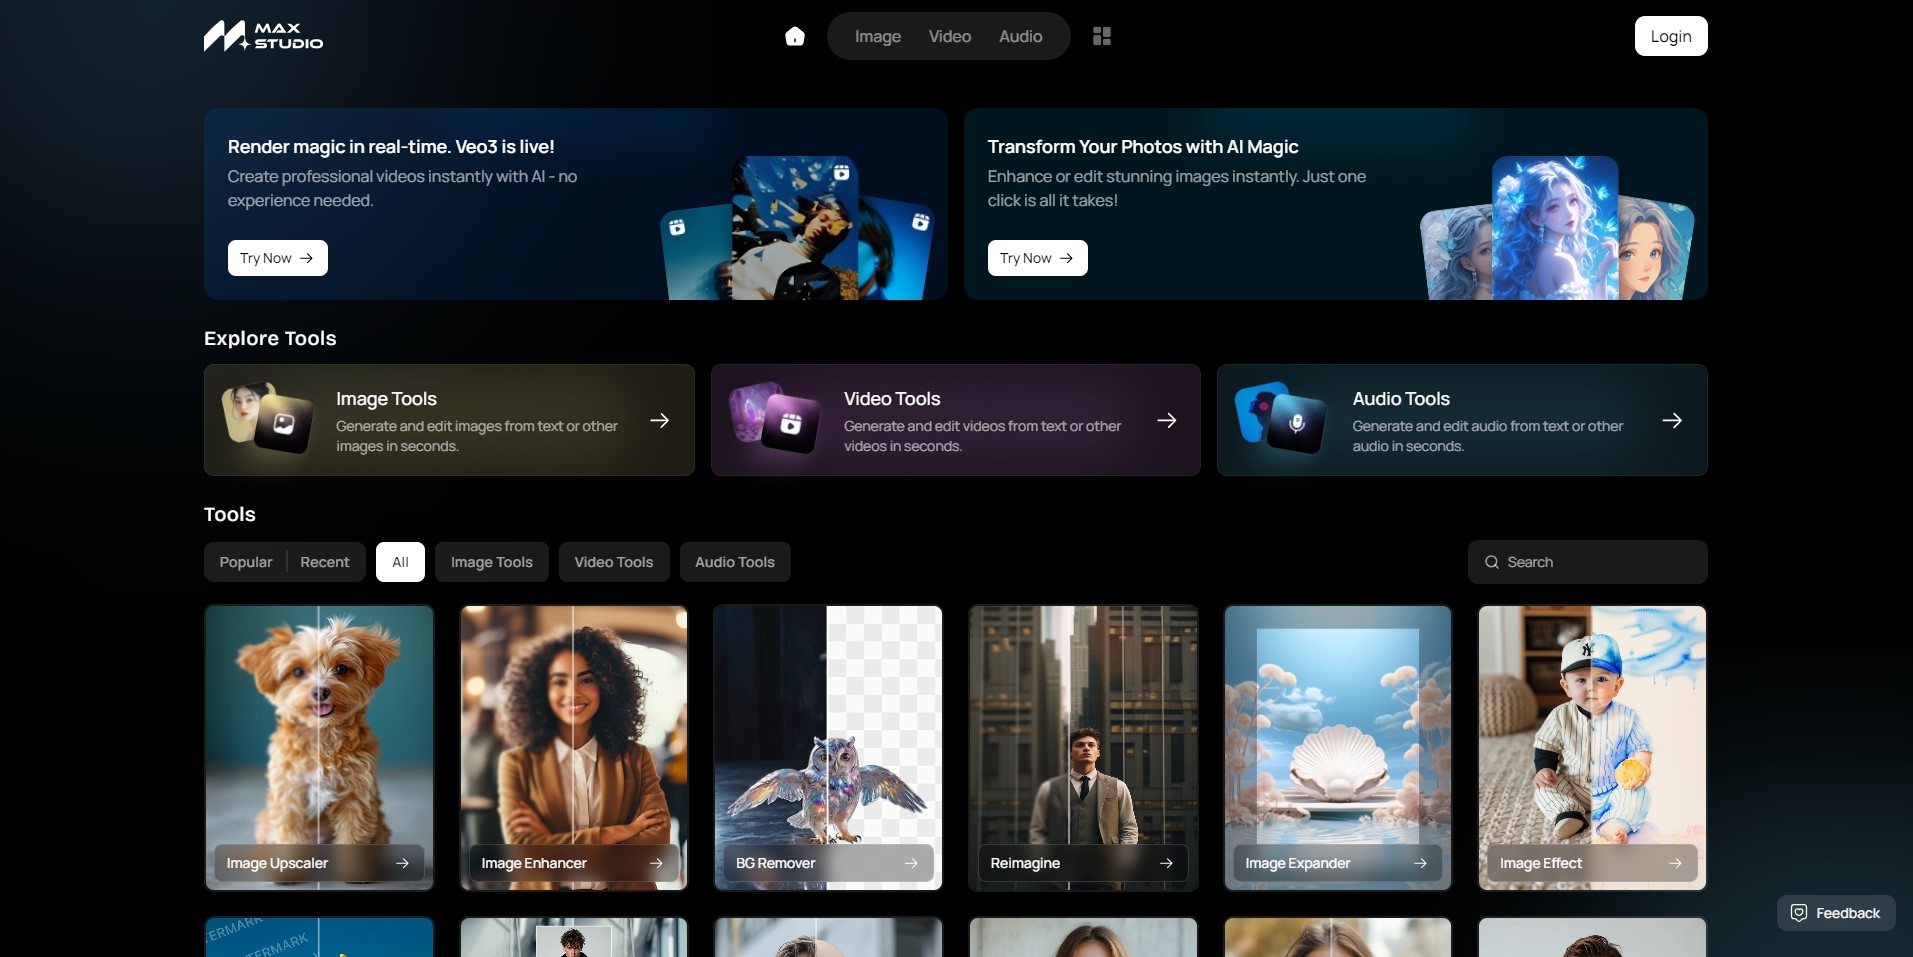Click the Image Tools card icon

point(268,418)
